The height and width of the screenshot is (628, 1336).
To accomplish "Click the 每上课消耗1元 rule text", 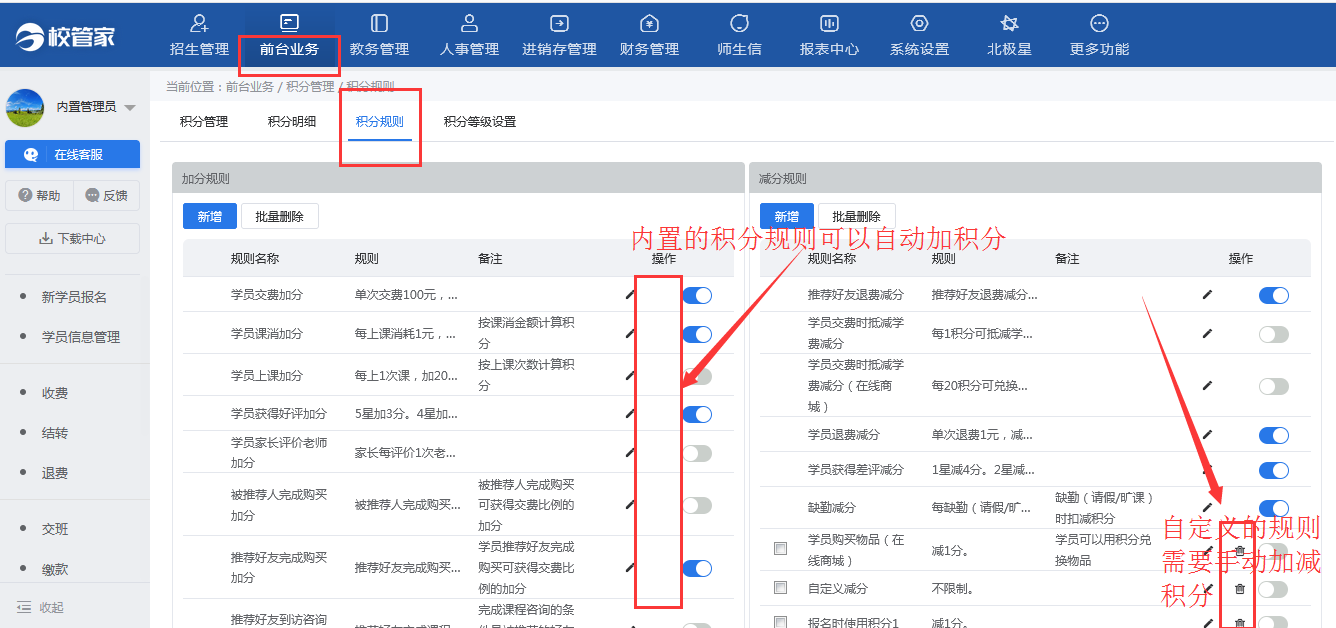I will coord(407,334).
